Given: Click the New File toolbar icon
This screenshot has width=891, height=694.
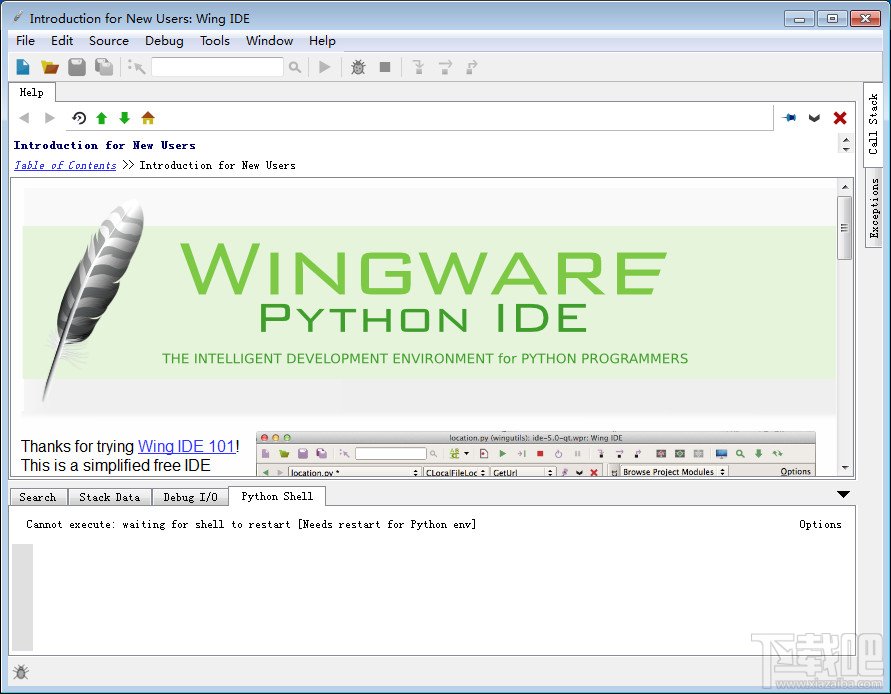Looking at the screenshot, I should pos(23,67).
